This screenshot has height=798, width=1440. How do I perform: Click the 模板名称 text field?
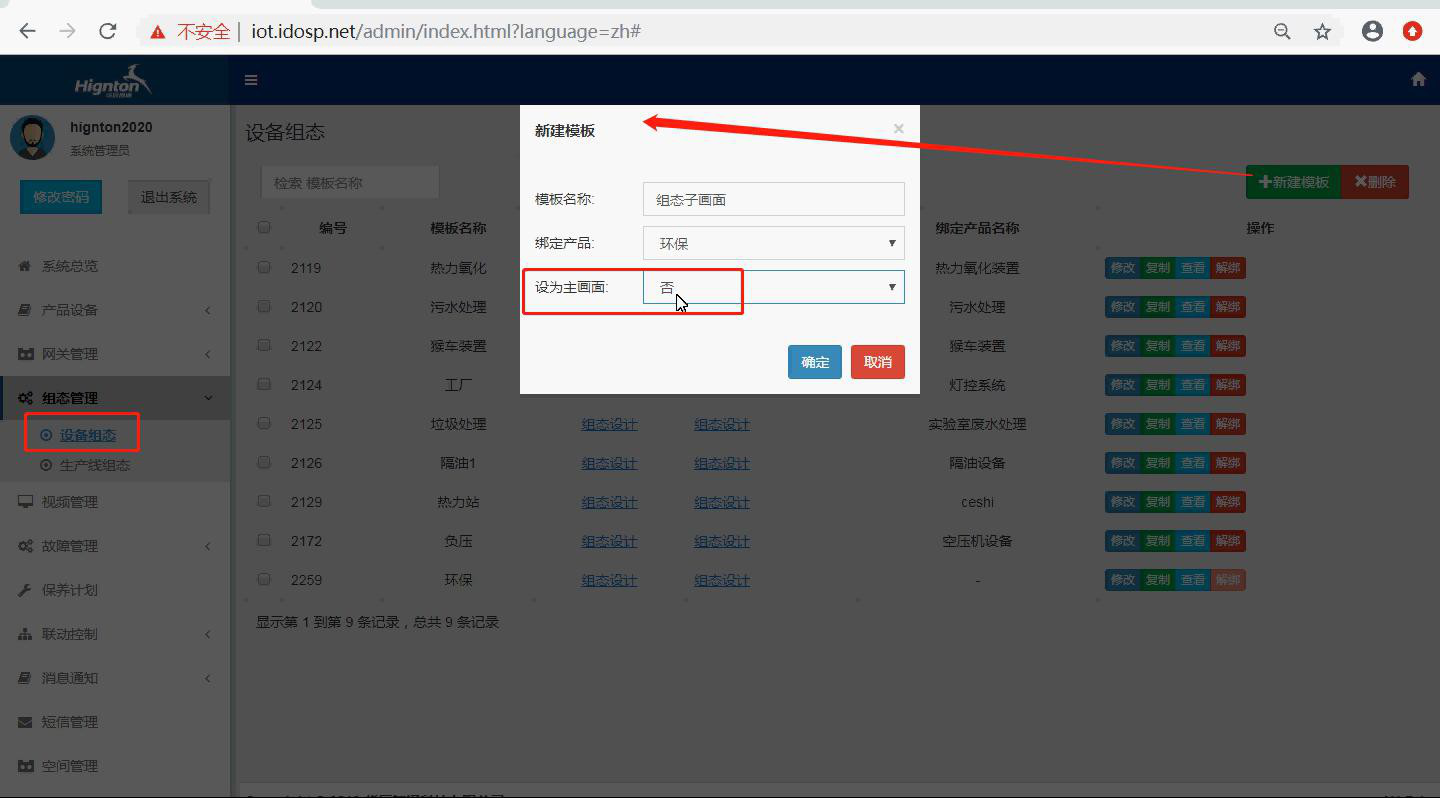(773, 199)
